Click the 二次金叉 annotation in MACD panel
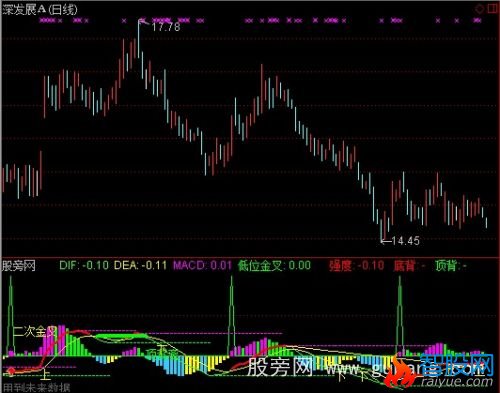The image size is (500, 393). (x=34, y=331)
